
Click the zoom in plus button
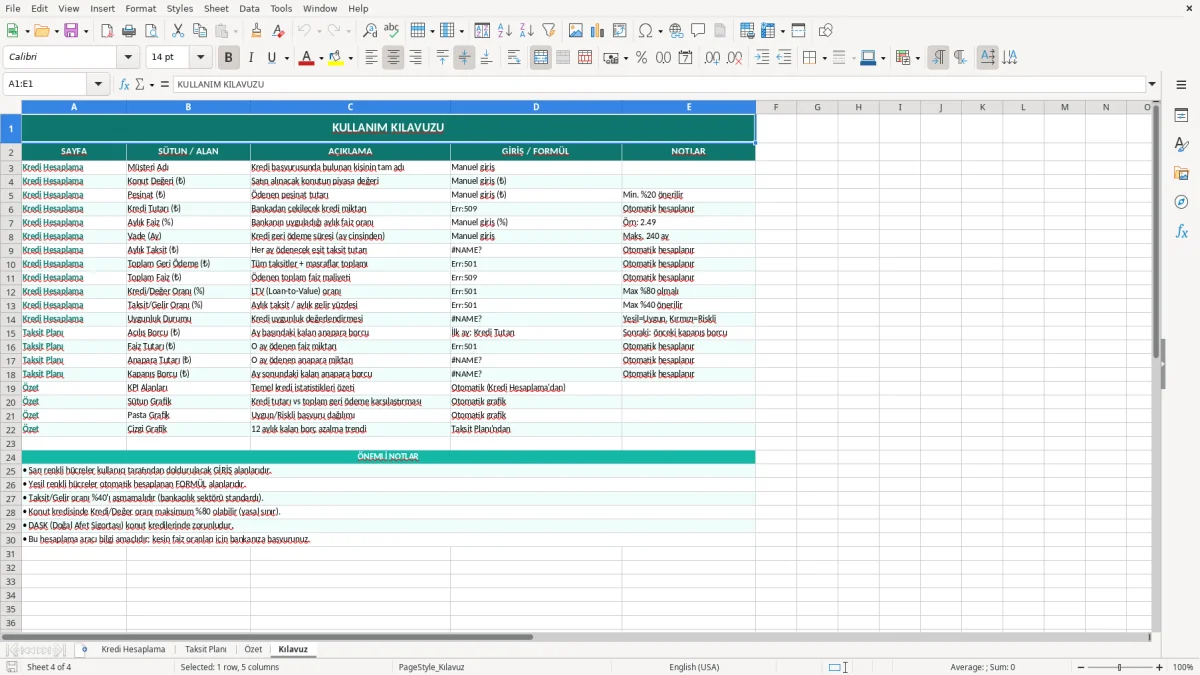coord(1160,667)
